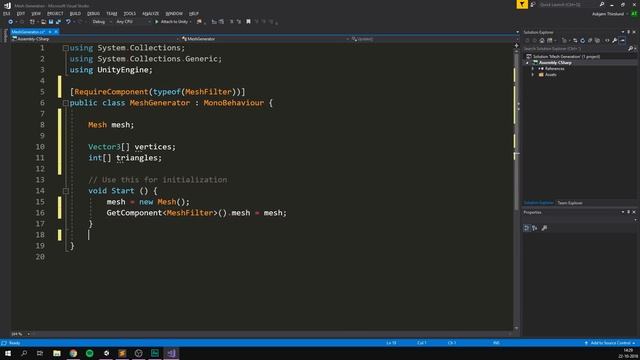Expand the References node

point(533,69)
